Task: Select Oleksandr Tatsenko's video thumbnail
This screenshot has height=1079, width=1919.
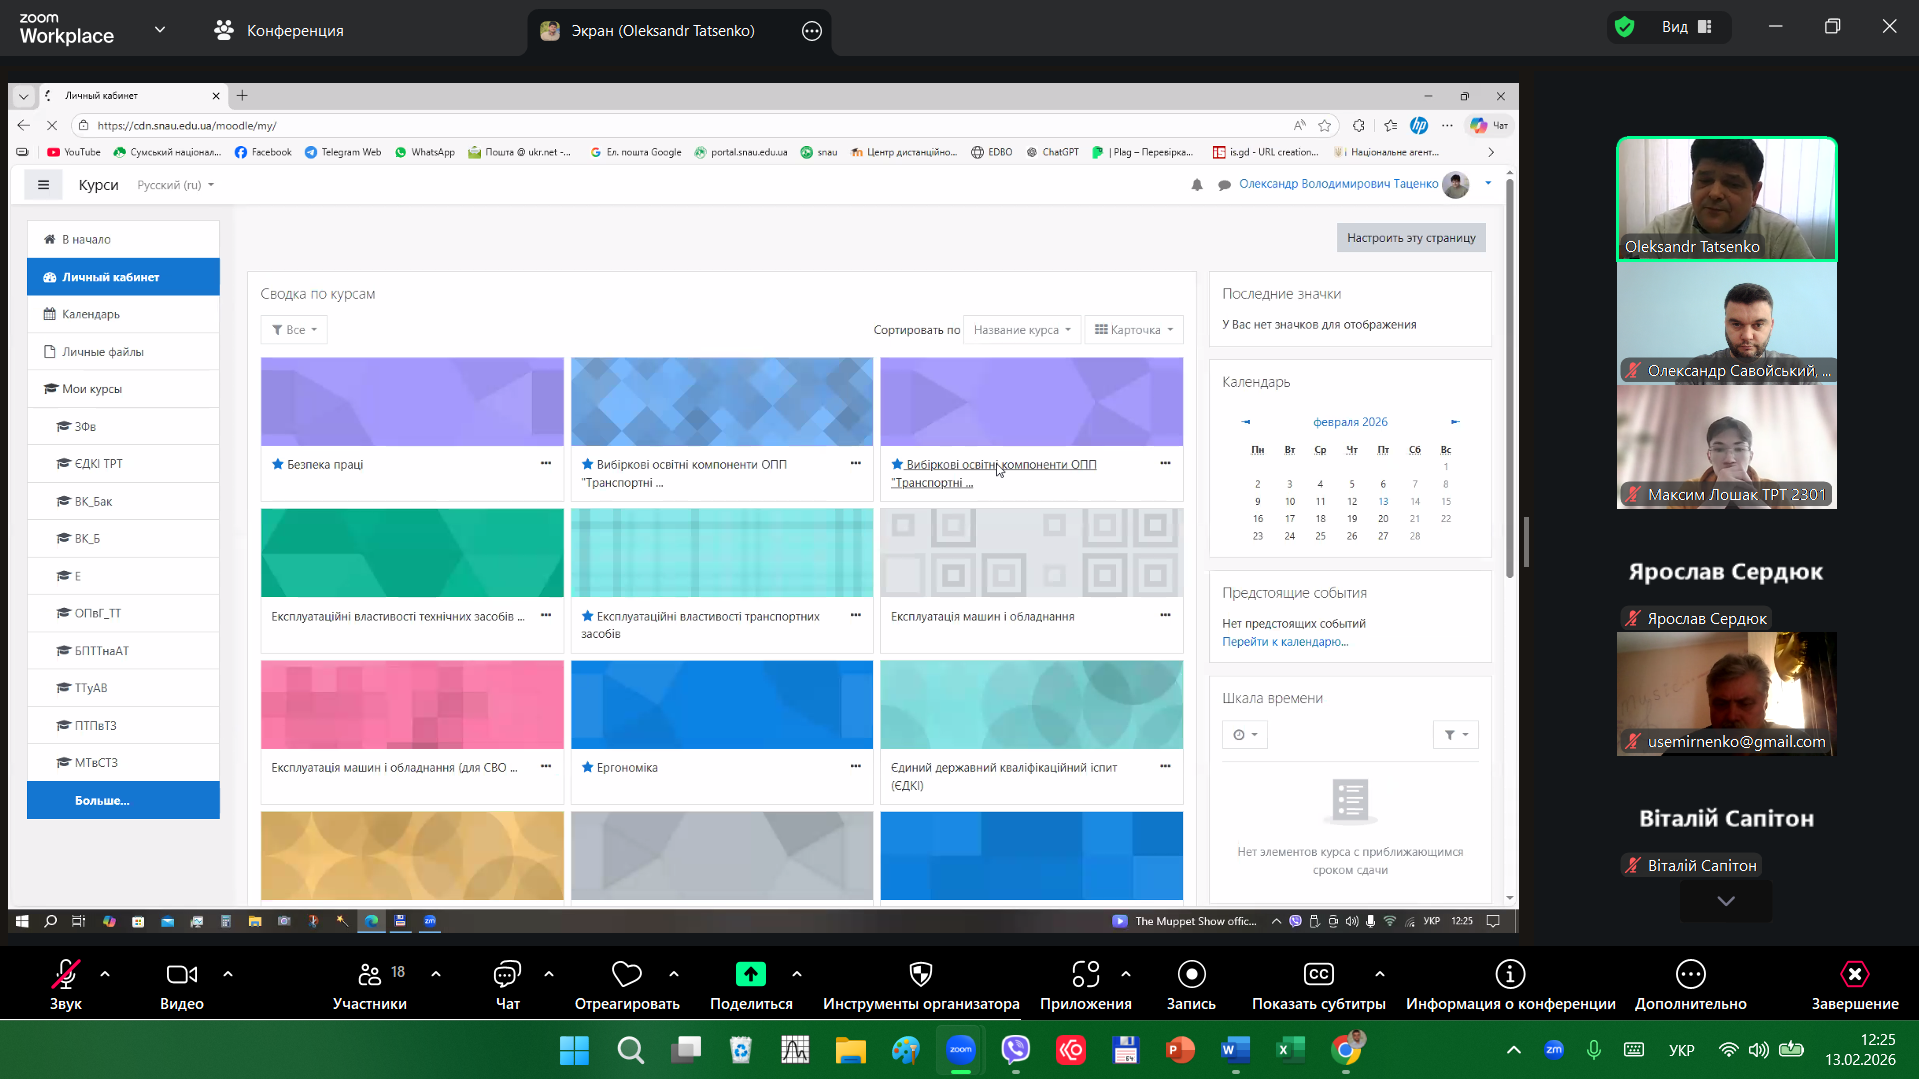Action: (x=1726, y=199)
